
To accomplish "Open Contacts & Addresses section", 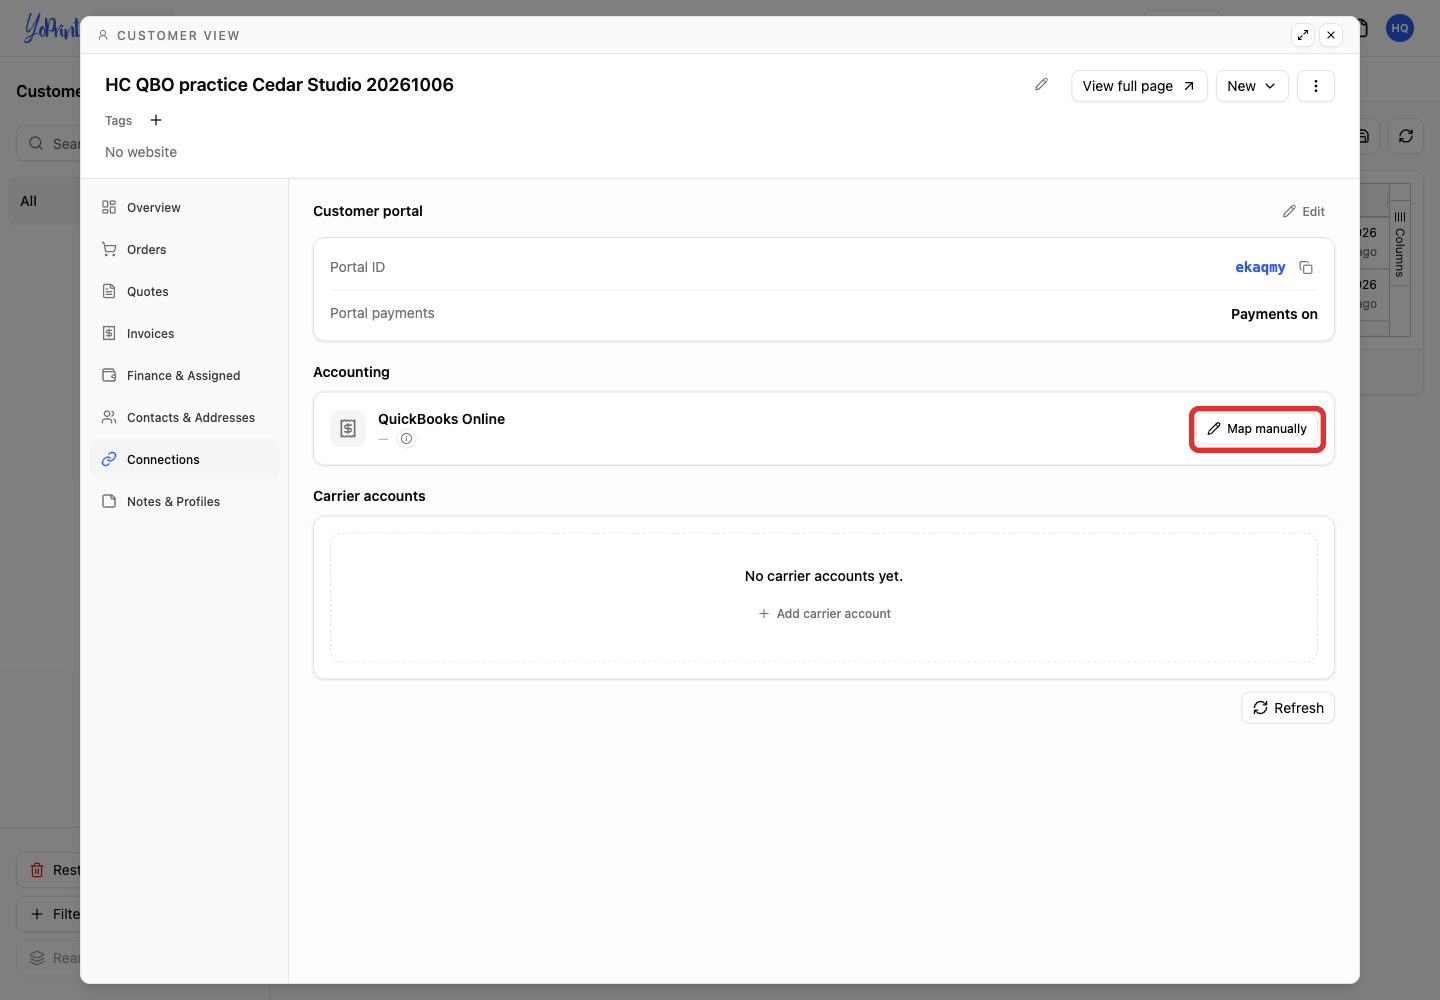I will (x=184, y=418).
